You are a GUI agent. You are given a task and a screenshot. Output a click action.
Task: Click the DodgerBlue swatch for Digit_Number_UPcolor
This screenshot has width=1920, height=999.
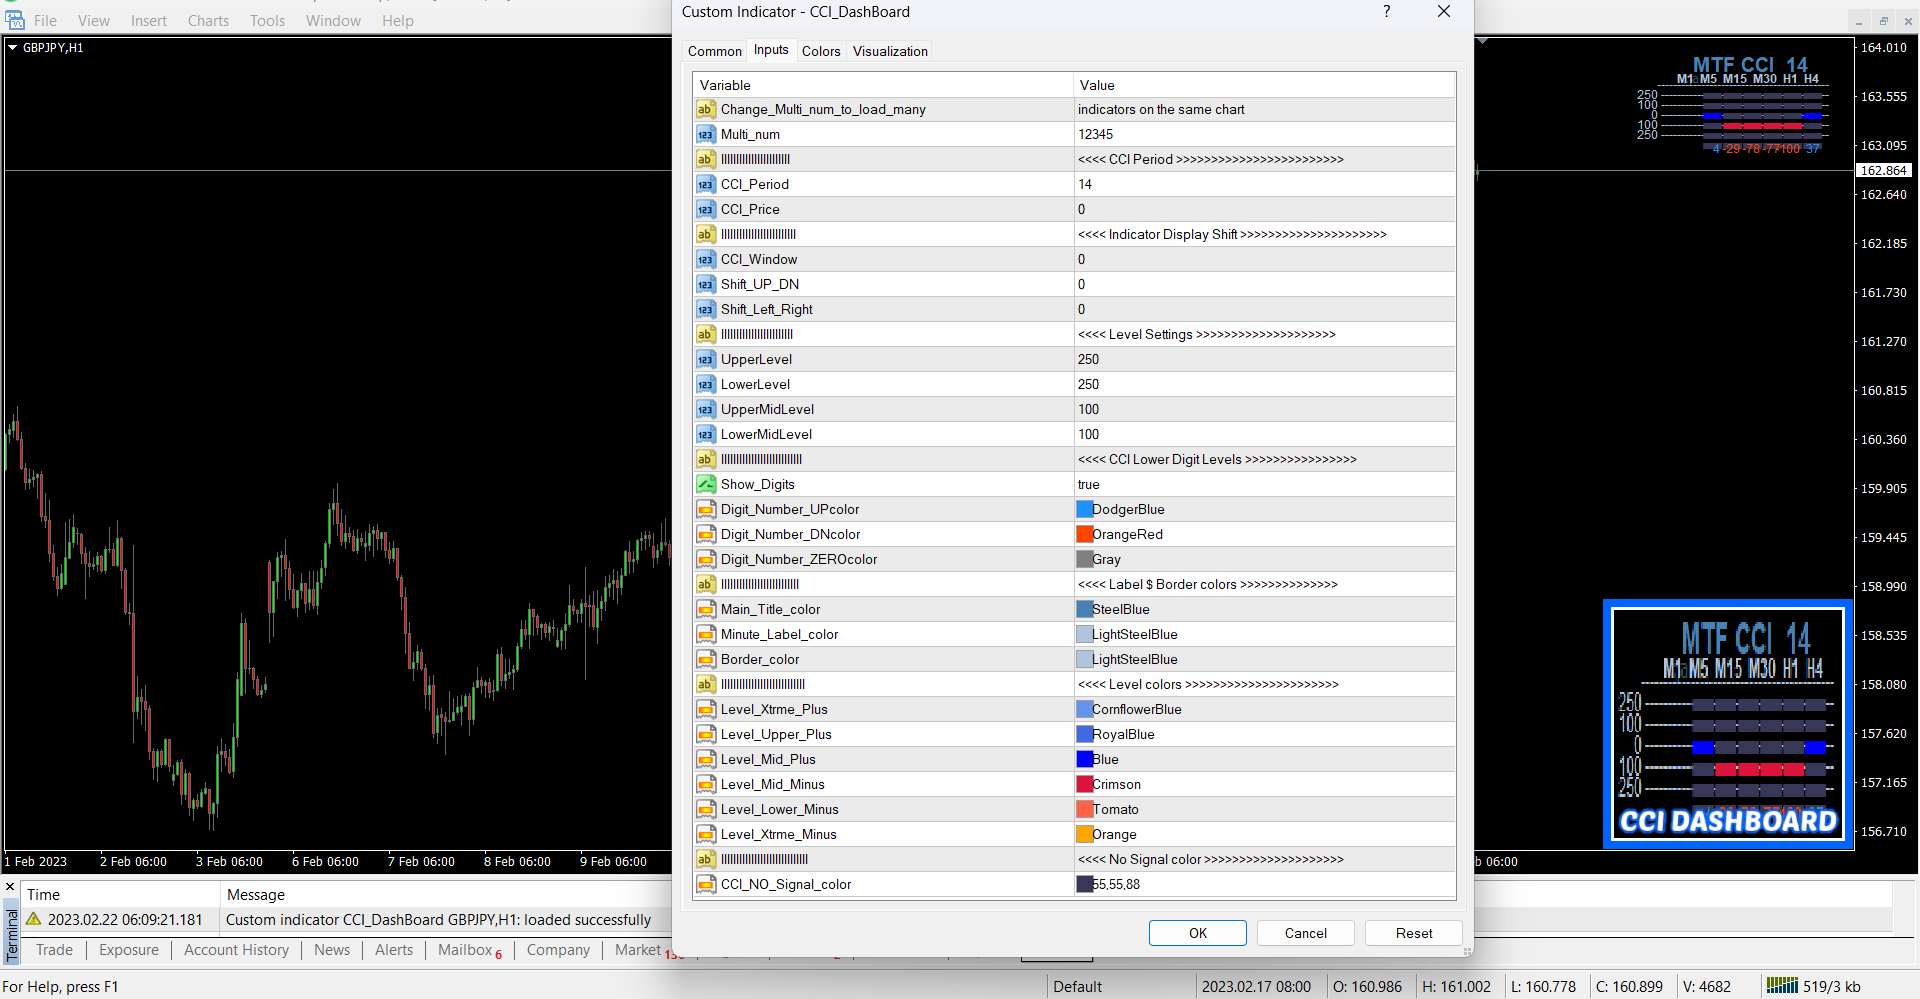click(x=1085, y=510)
